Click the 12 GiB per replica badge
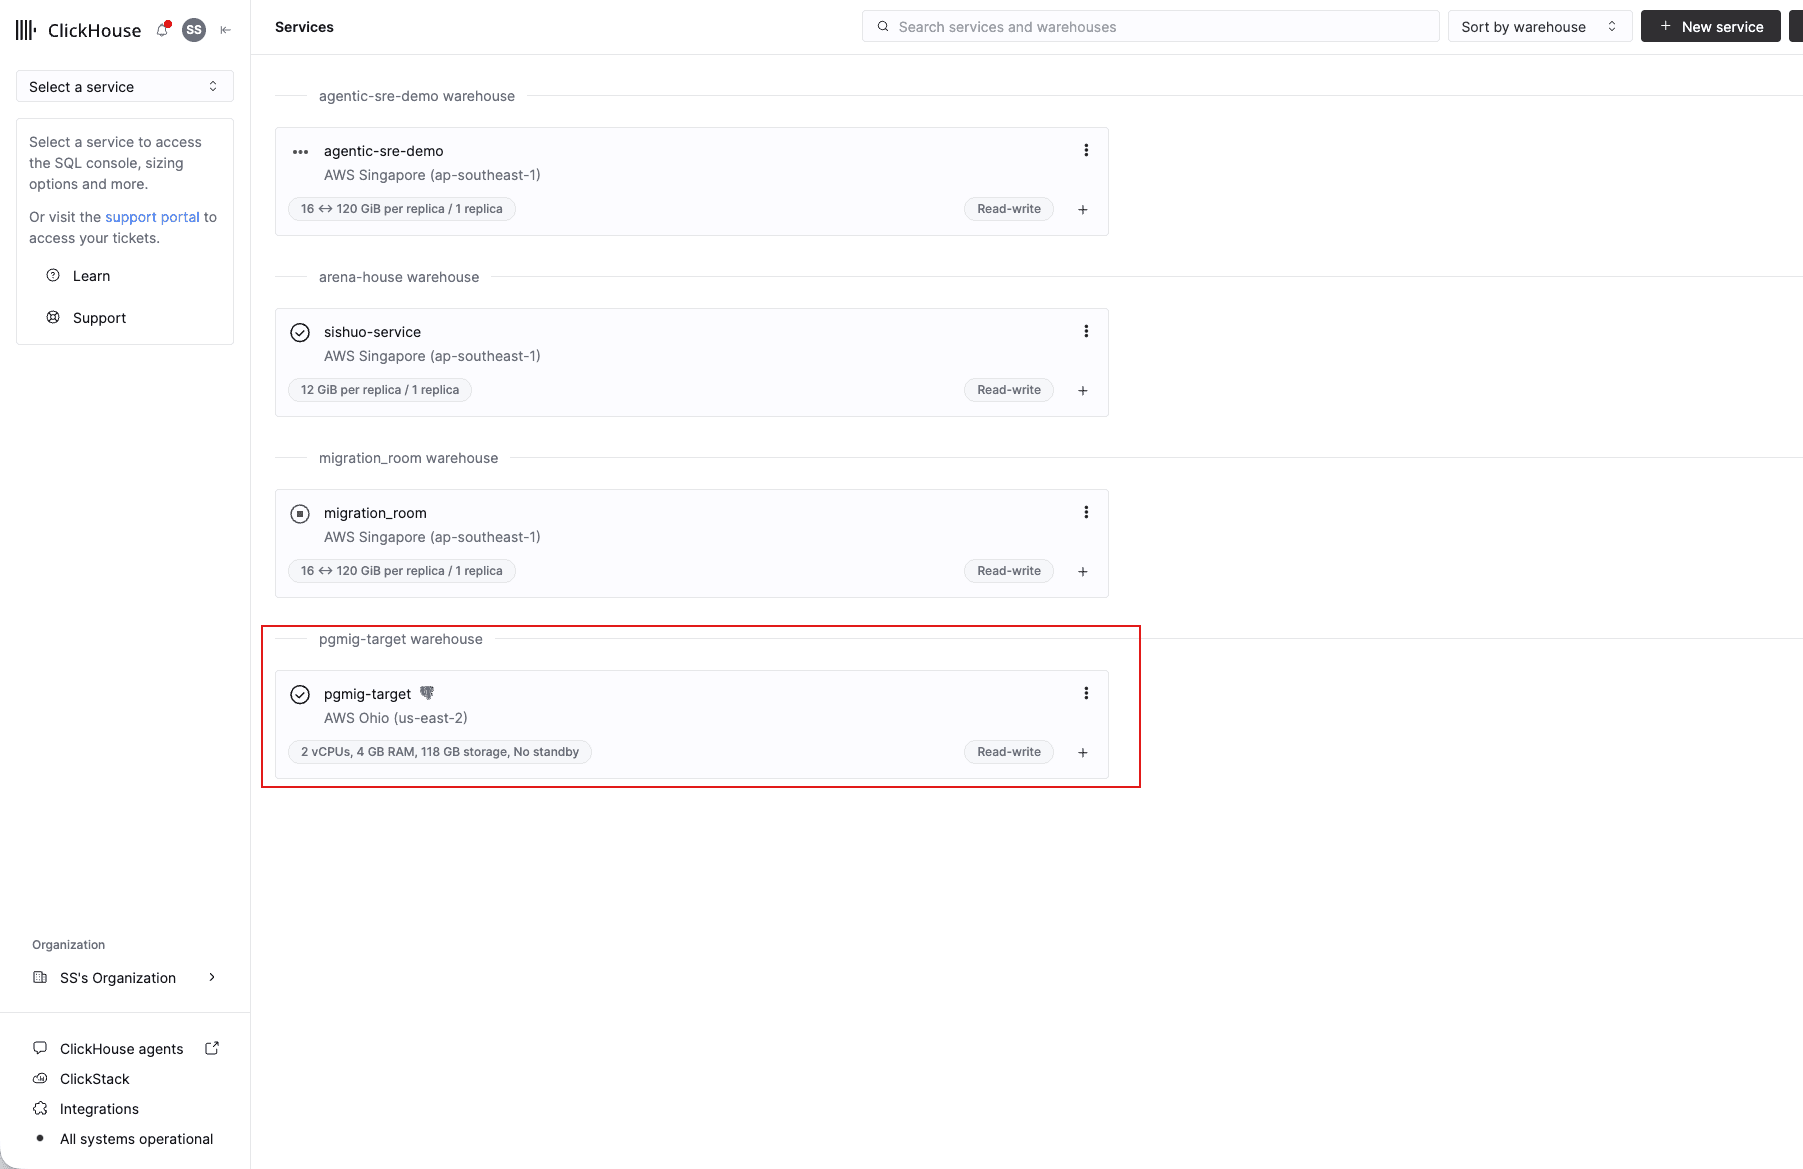Image resolution: width=1803 pixels, height=1169 pixels. pyautogui.click(x=380, y=390)
